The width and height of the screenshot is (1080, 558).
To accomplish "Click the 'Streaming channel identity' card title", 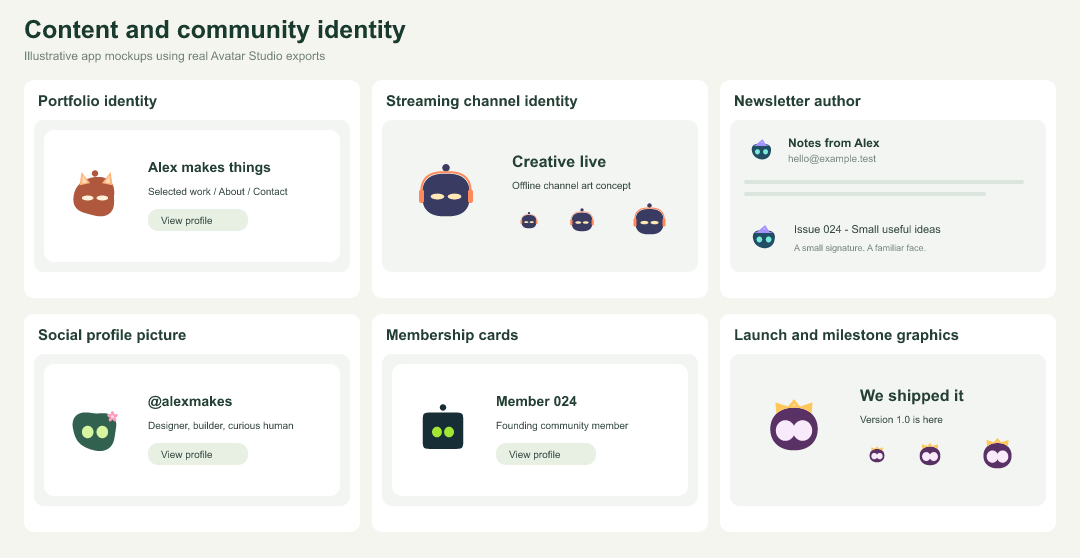I will click(481, 101).
